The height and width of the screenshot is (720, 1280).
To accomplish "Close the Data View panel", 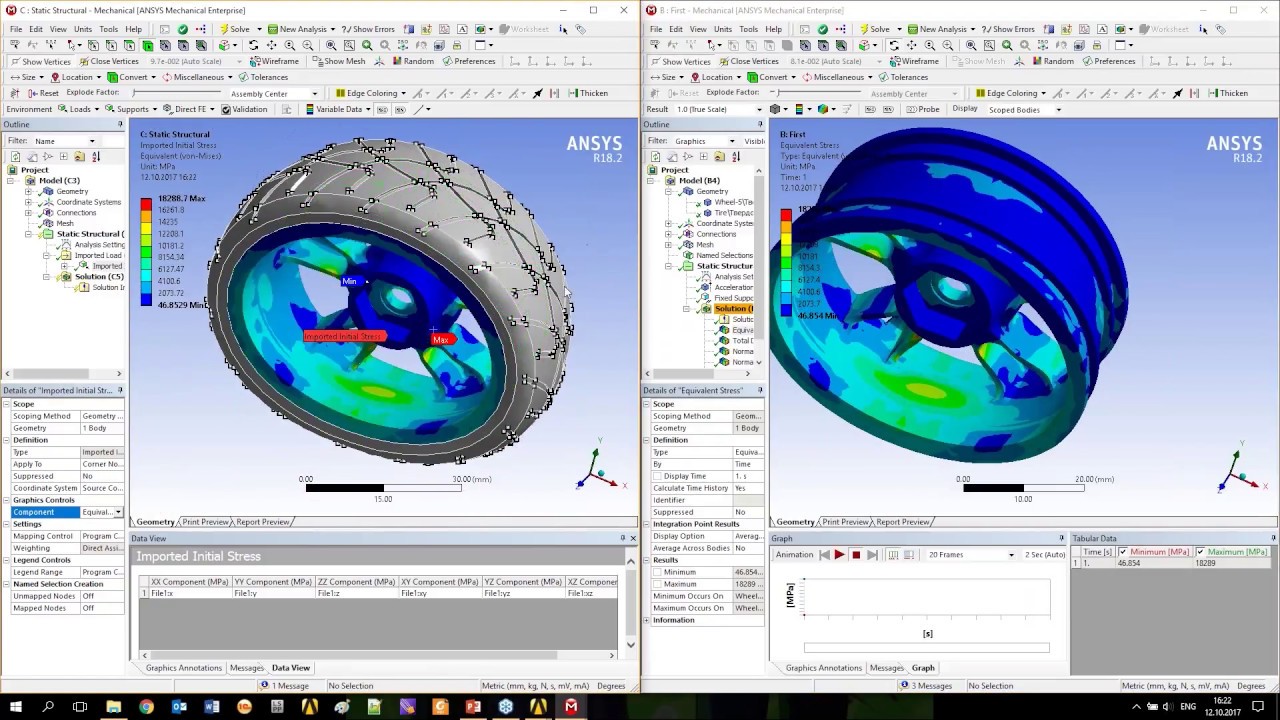I will click(x=633, y=538).
